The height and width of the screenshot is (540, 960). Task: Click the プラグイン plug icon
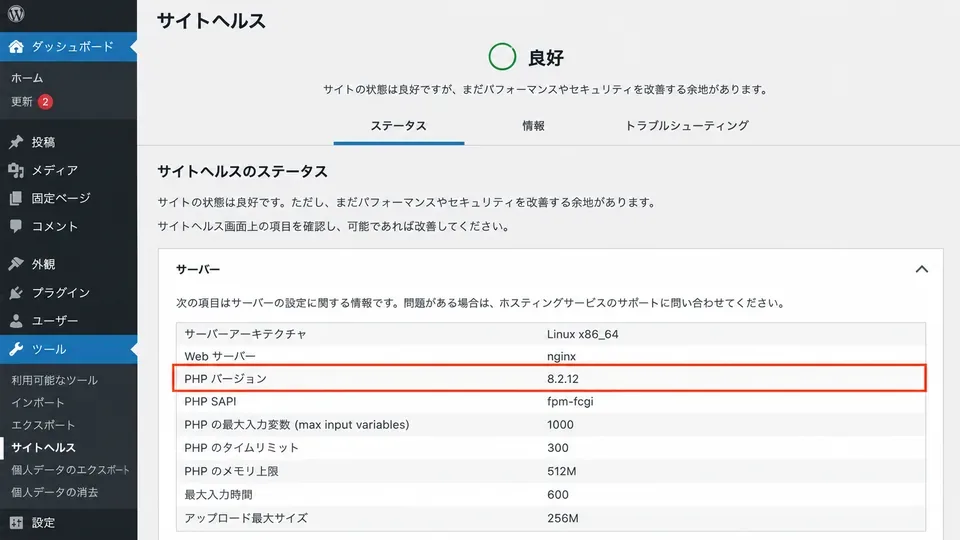coord(16,293)
